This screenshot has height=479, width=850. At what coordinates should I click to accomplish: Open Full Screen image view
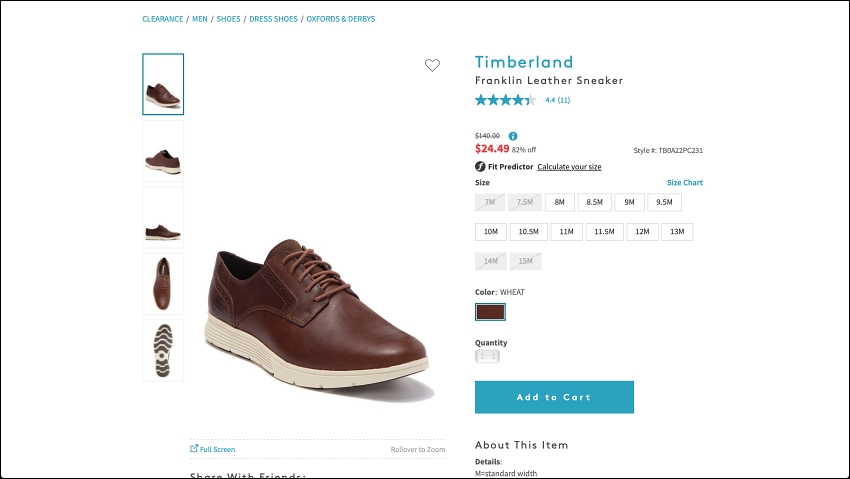[x=212, y=449]
